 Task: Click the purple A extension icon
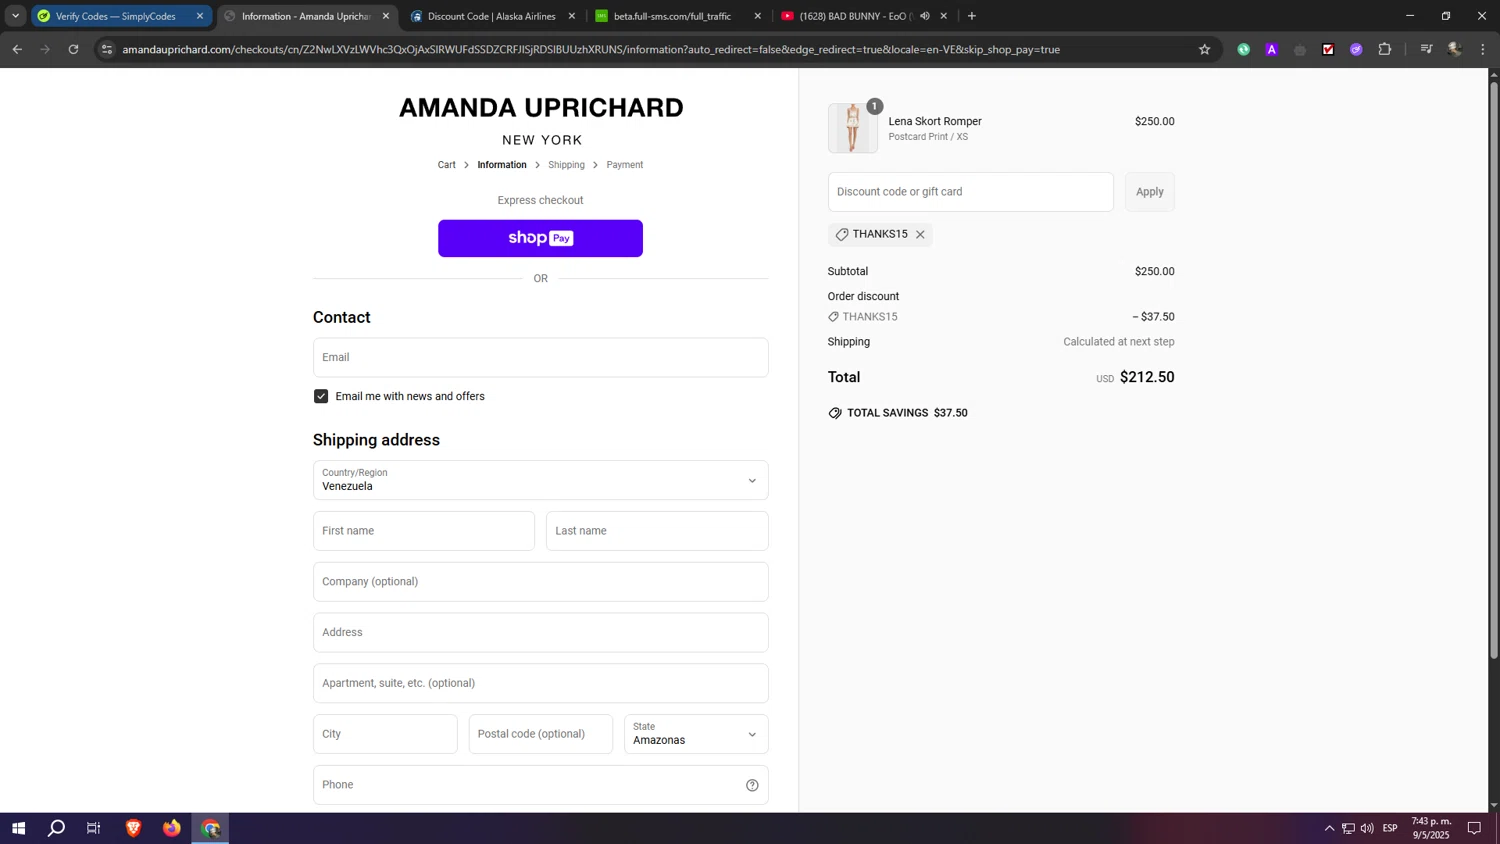[x=1271, y=49]
